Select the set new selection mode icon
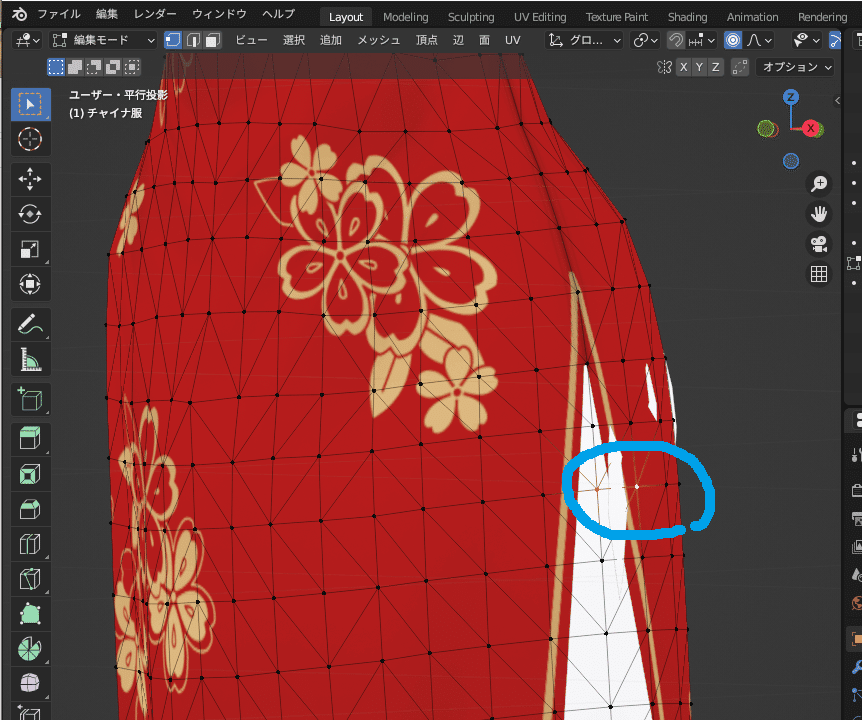The width and height of the screenshot is (862, 720). (x=56, y=67)
